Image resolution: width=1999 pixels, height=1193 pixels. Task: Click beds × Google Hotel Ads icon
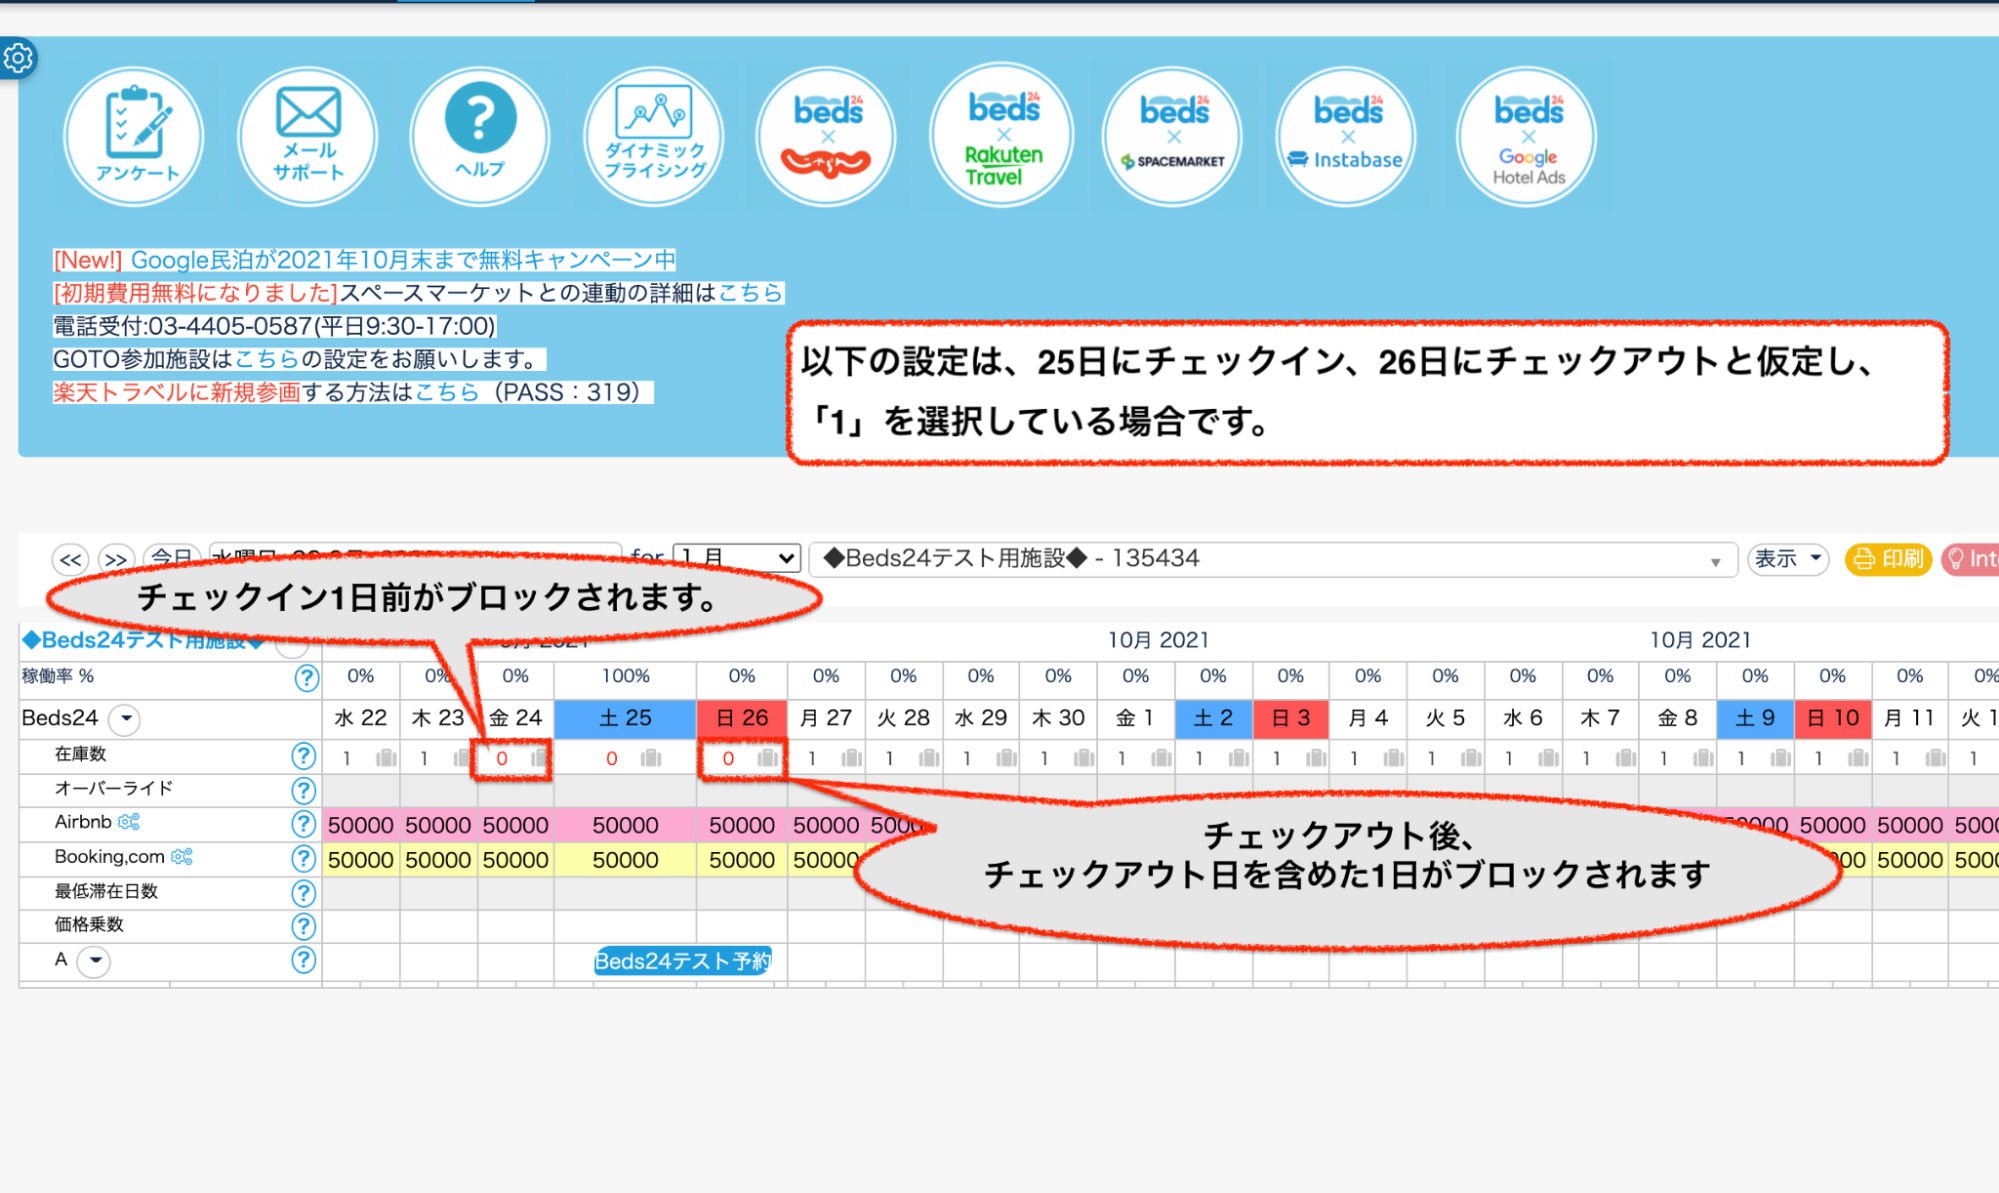(1527, 137)
